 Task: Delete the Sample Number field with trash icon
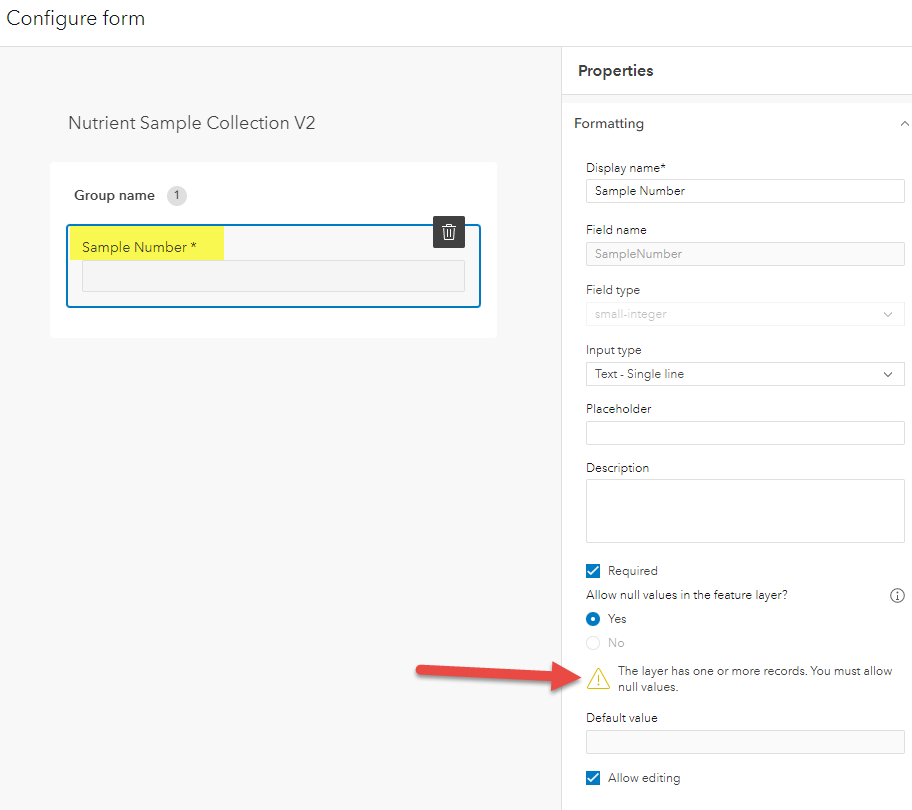[449, 232]
